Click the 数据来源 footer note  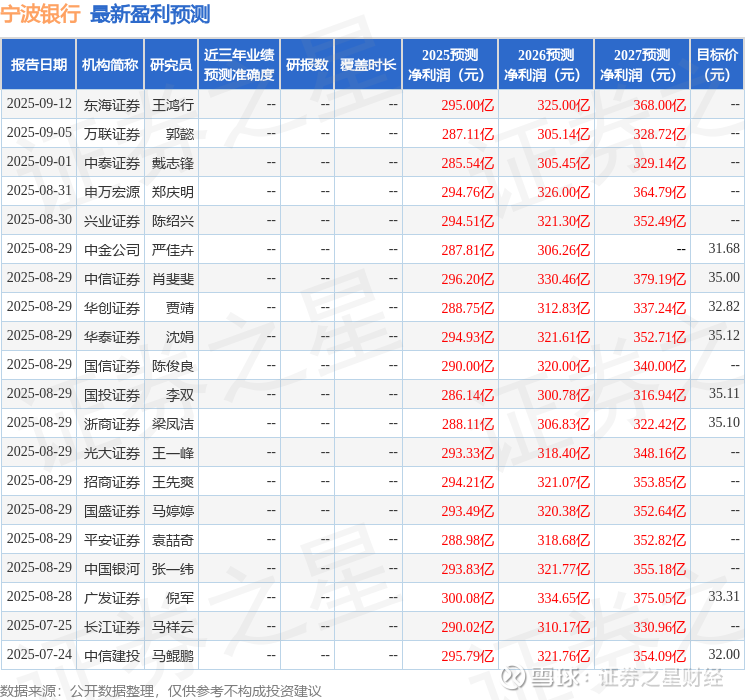161,690
